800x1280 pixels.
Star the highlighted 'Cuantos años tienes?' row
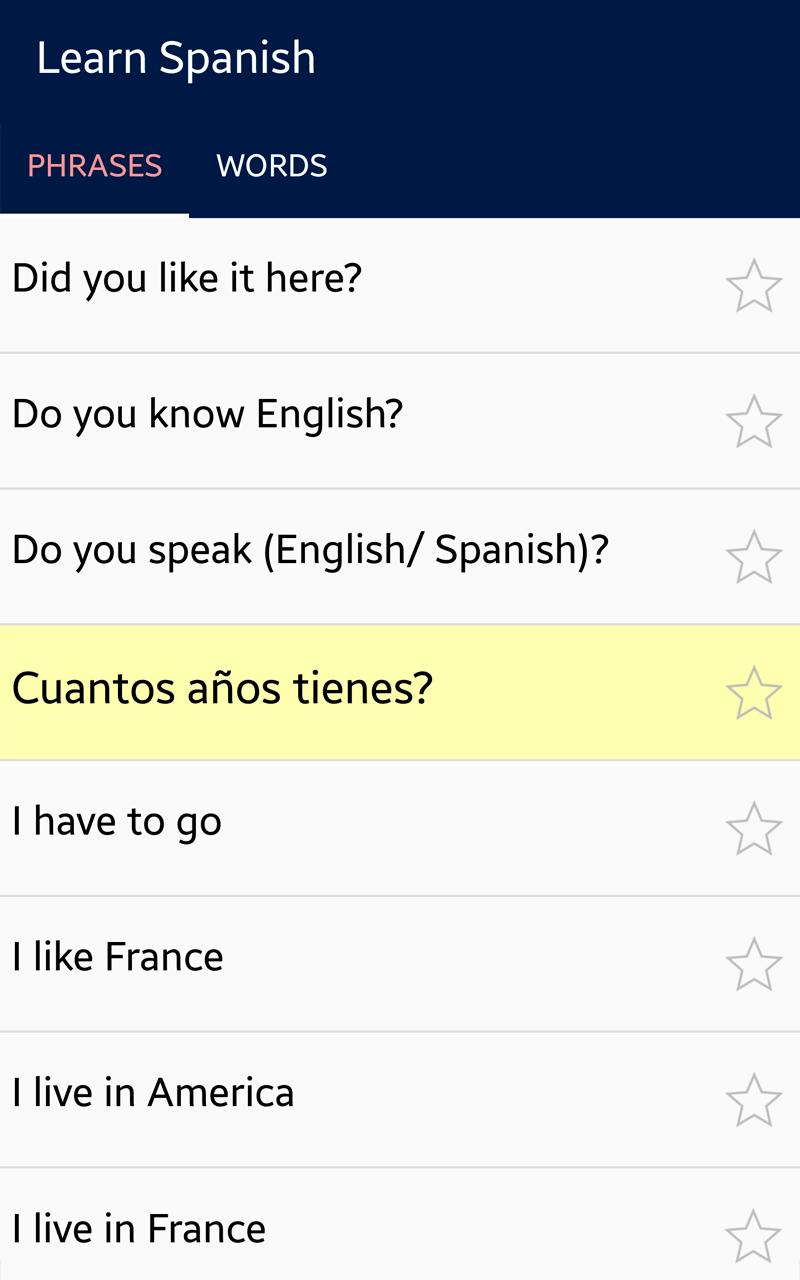point(753,693)
